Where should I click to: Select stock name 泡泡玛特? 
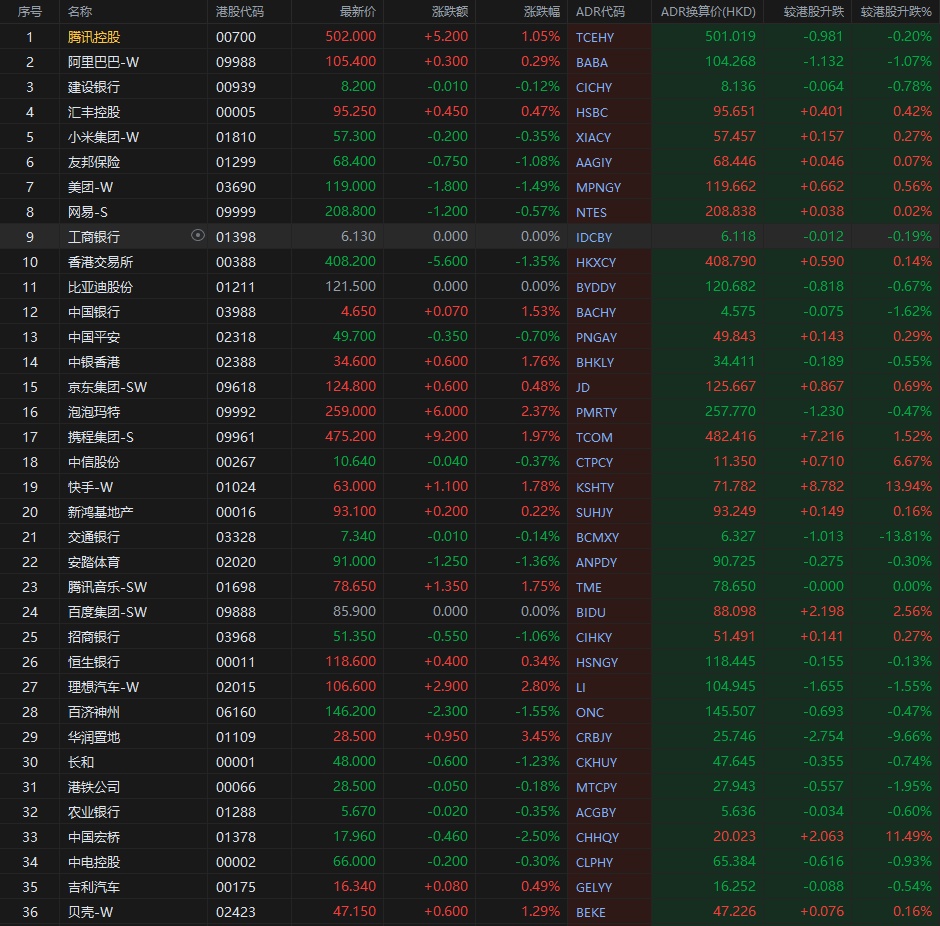point(94,412)
